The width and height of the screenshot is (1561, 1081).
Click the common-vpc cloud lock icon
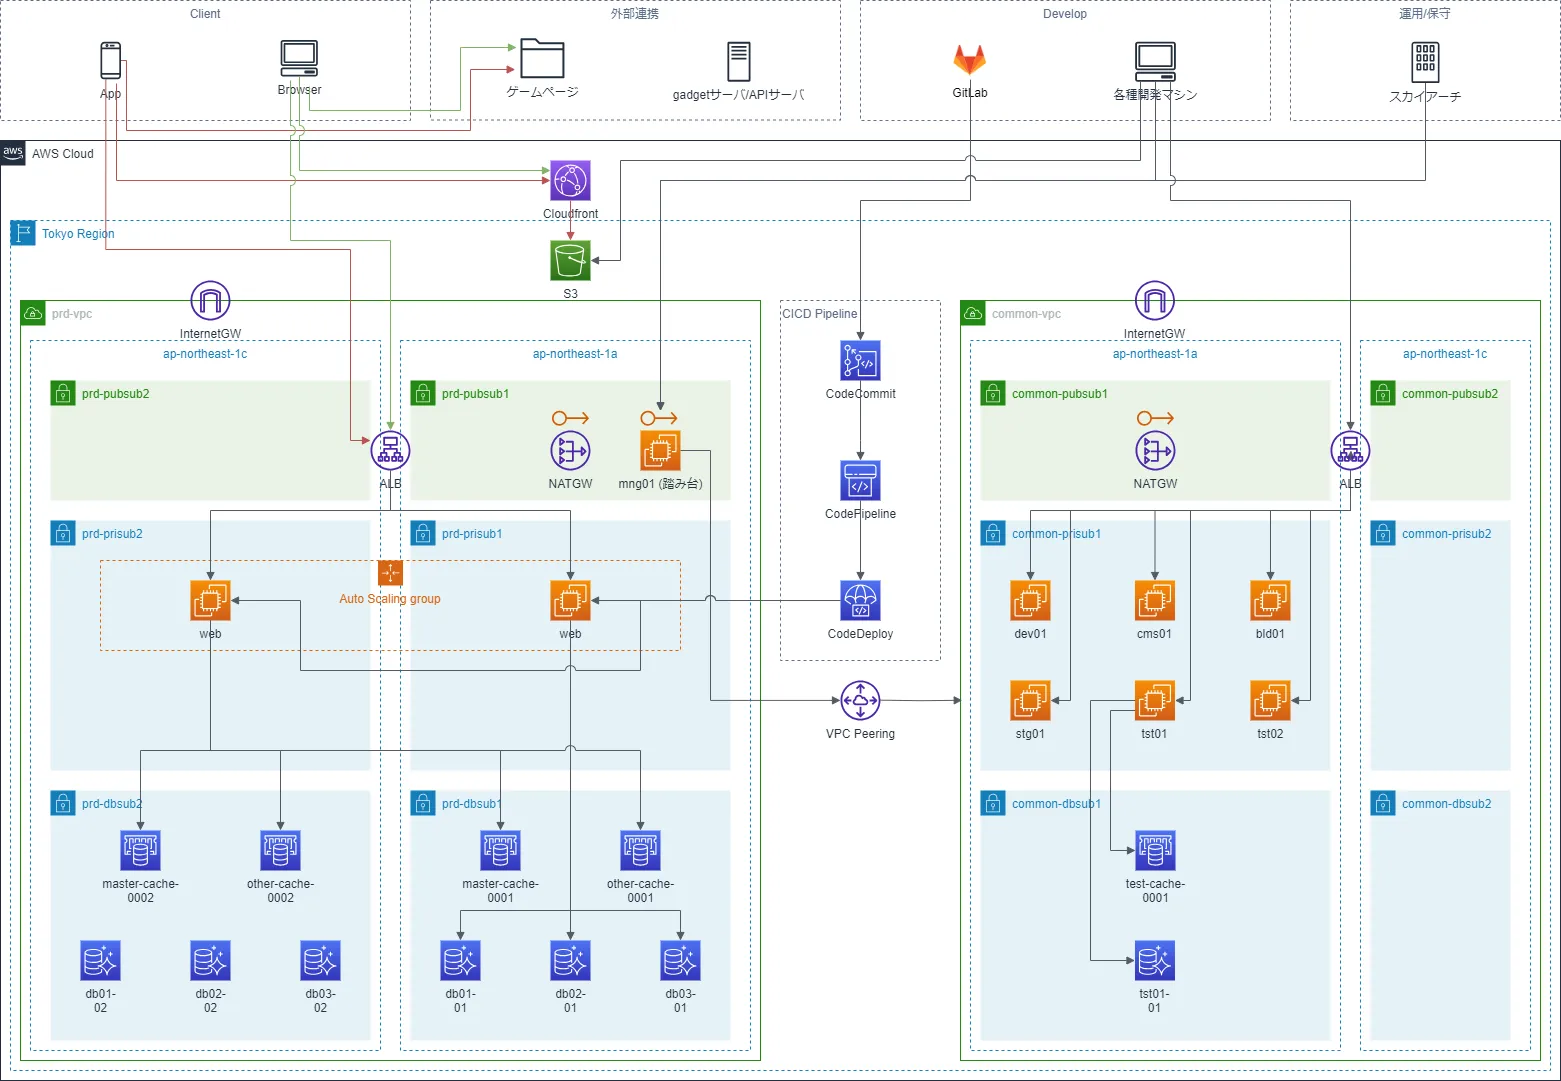(973, 313)
